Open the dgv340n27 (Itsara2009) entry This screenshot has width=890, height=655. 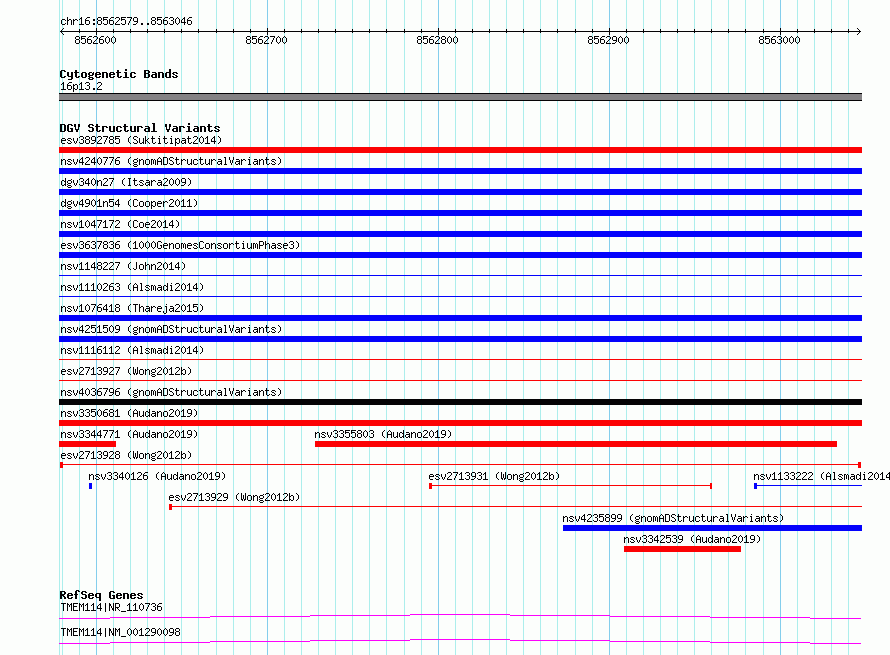click(126, 182)
